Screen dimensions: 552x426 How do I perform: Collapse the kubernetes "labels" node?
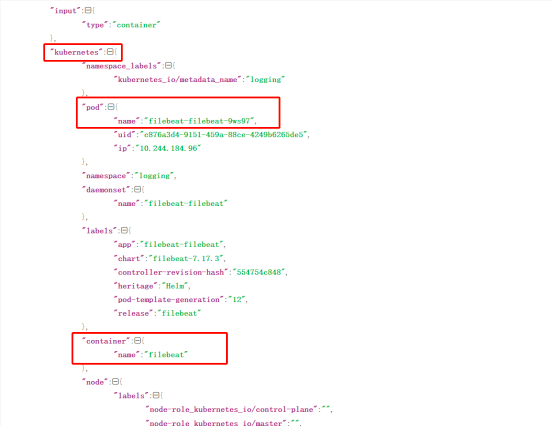click(x=124, y=231)
